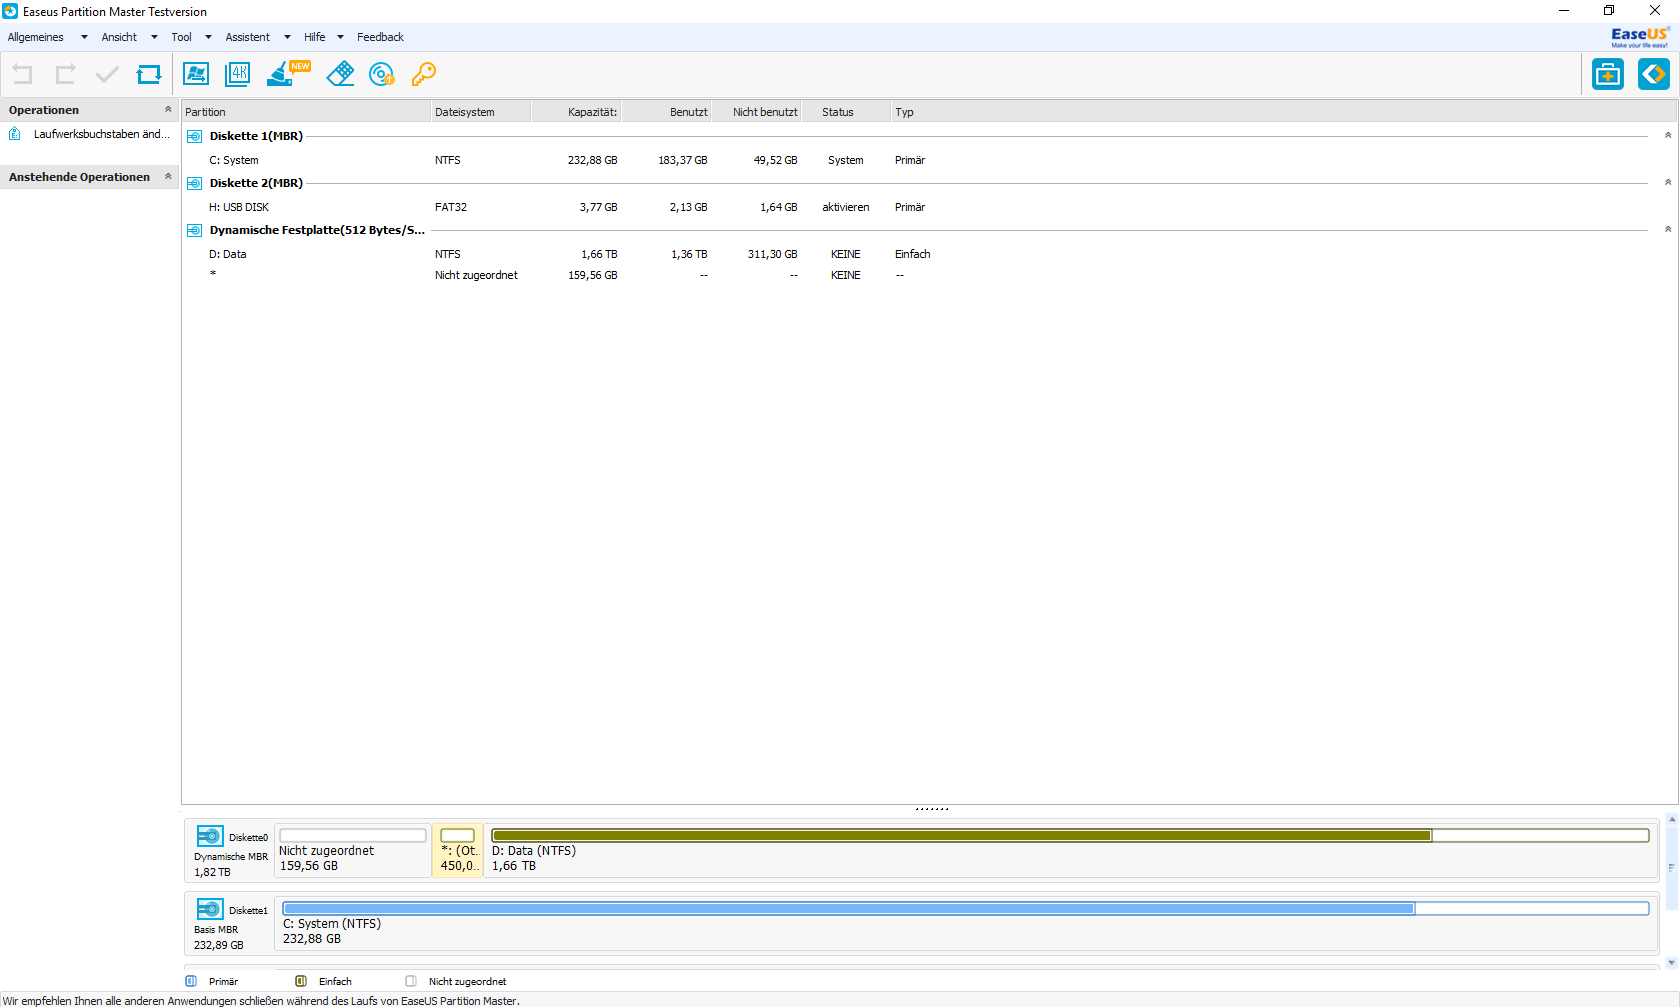The height and width of the screenshot is (1007, 1680).
Task: Click the Dynamische MBR label under Diskette0
Action: 231,857
